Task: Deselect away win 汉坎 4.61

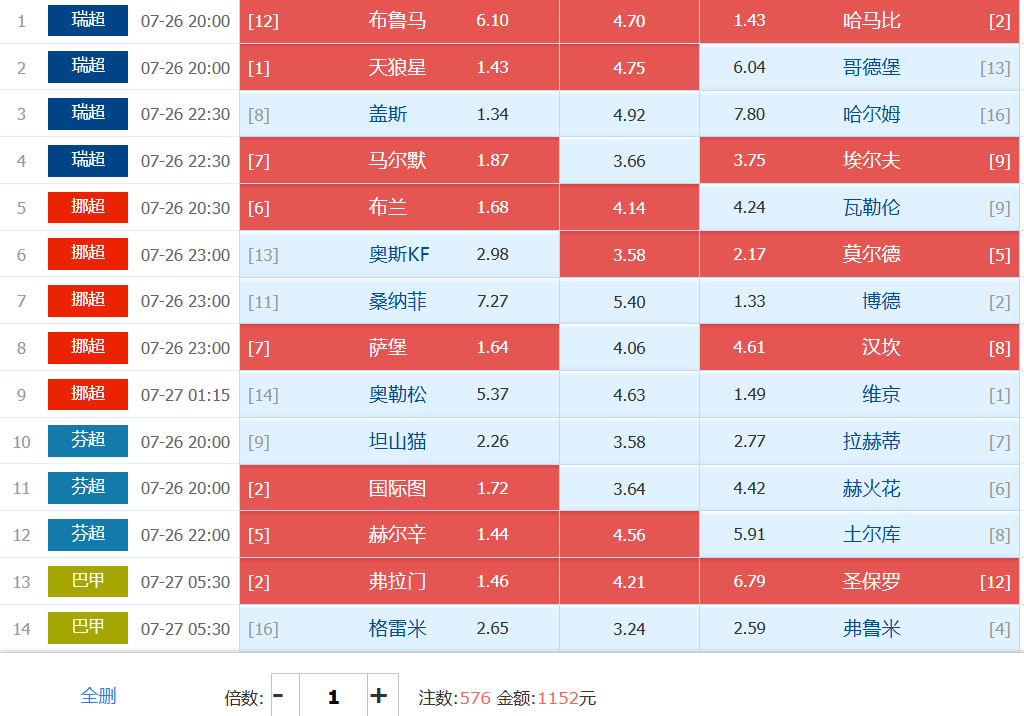Action: point(859,348)
